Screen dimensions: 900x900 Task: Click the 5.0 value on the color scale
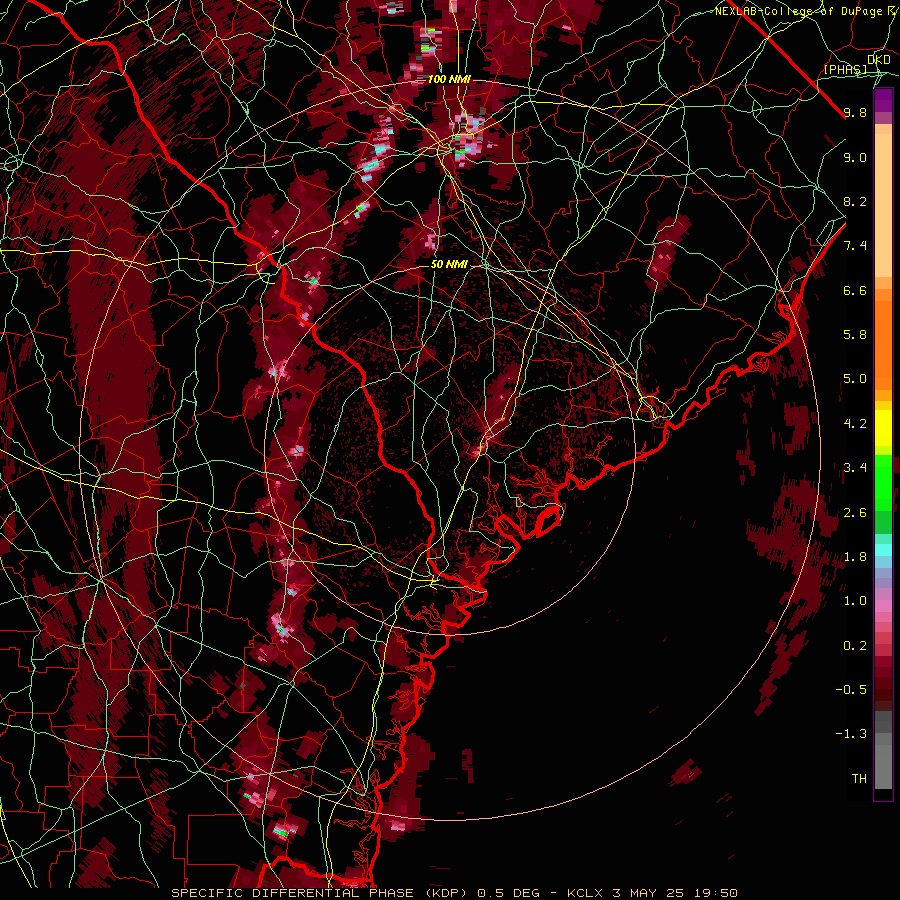click(x=855, y=379)
